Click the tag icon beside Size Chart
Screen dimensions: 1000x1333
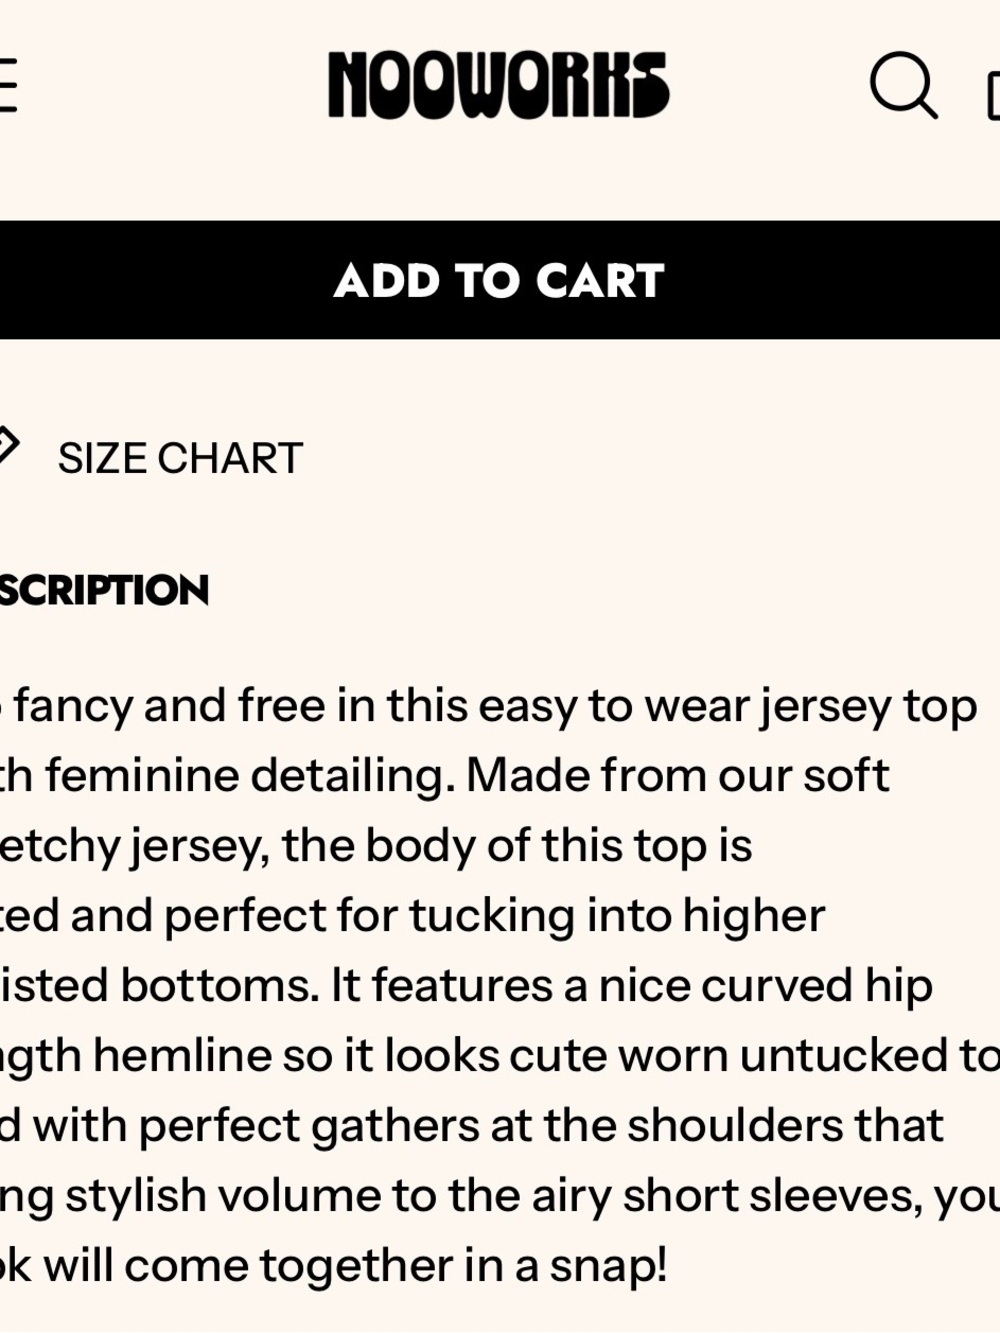click(x=8, y=446)
